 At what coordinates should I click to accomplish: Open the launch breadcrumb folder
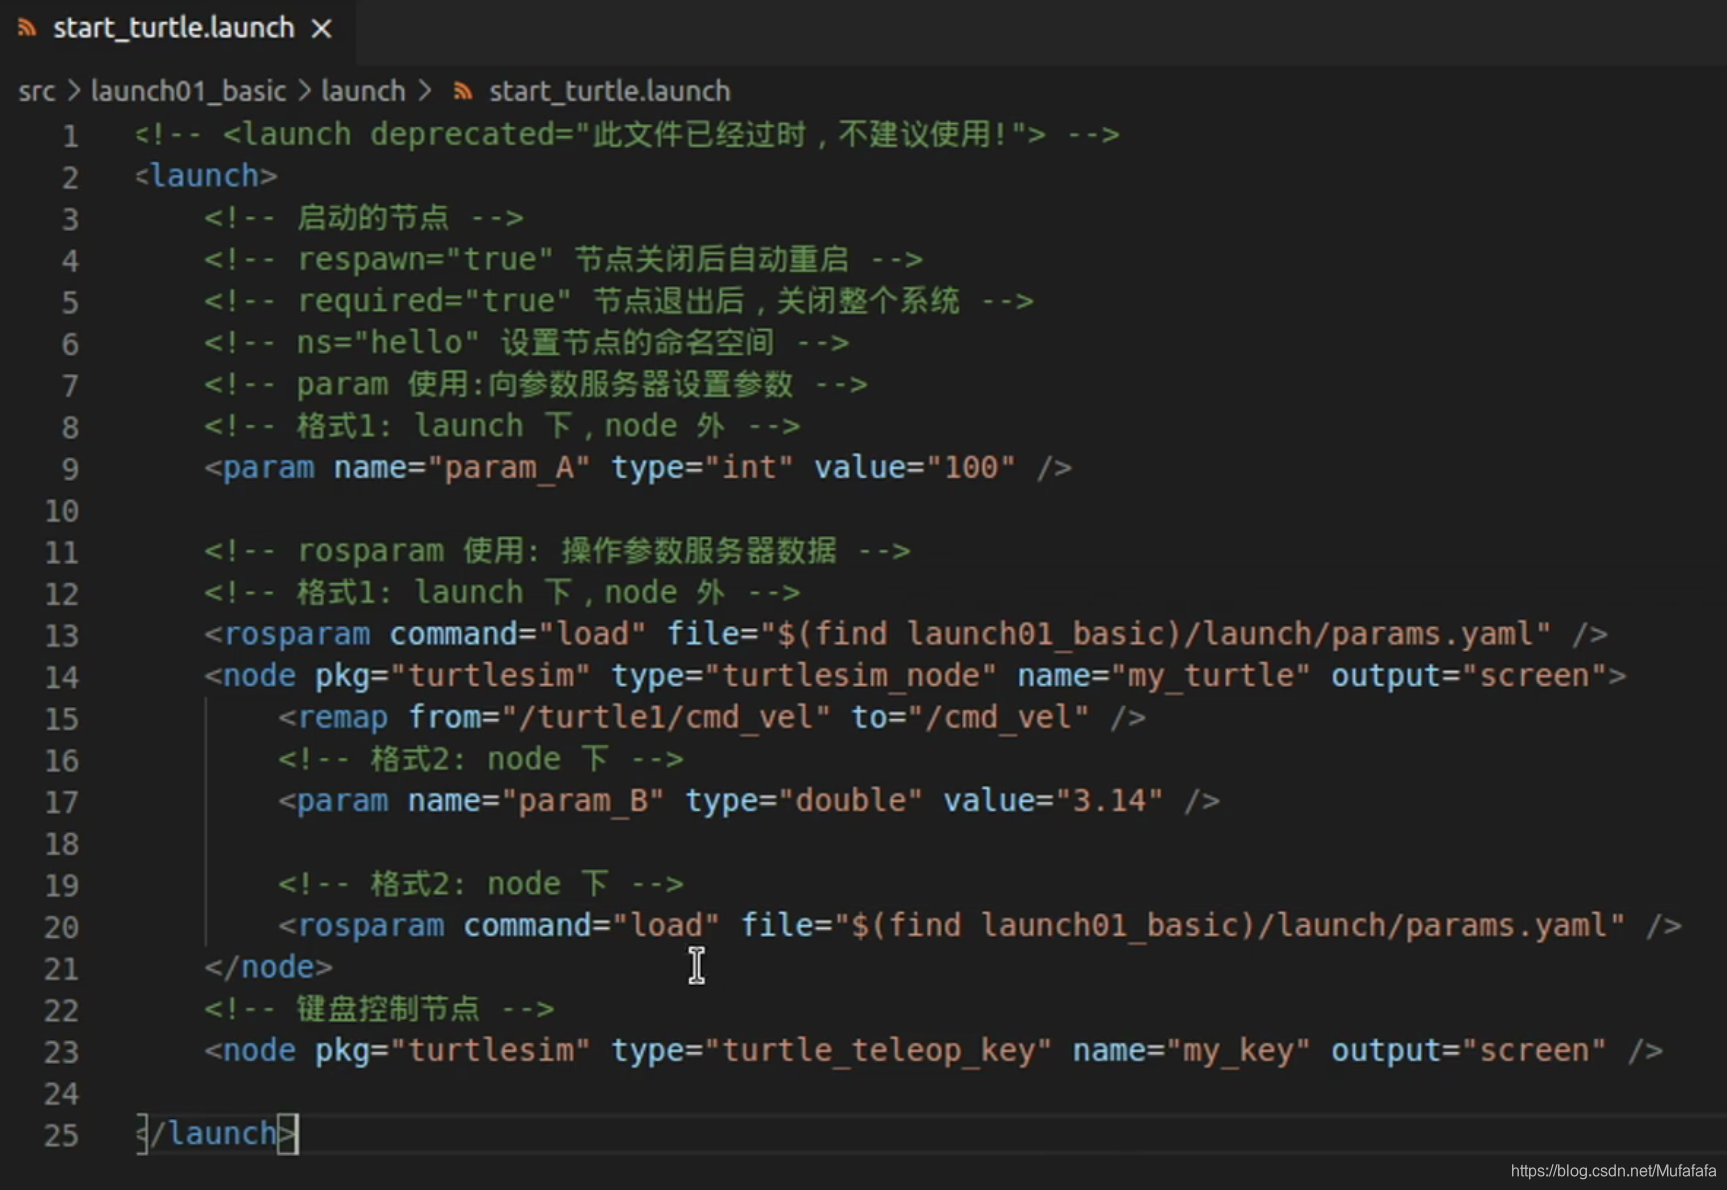pyautogui.click(x=363, y=91)
